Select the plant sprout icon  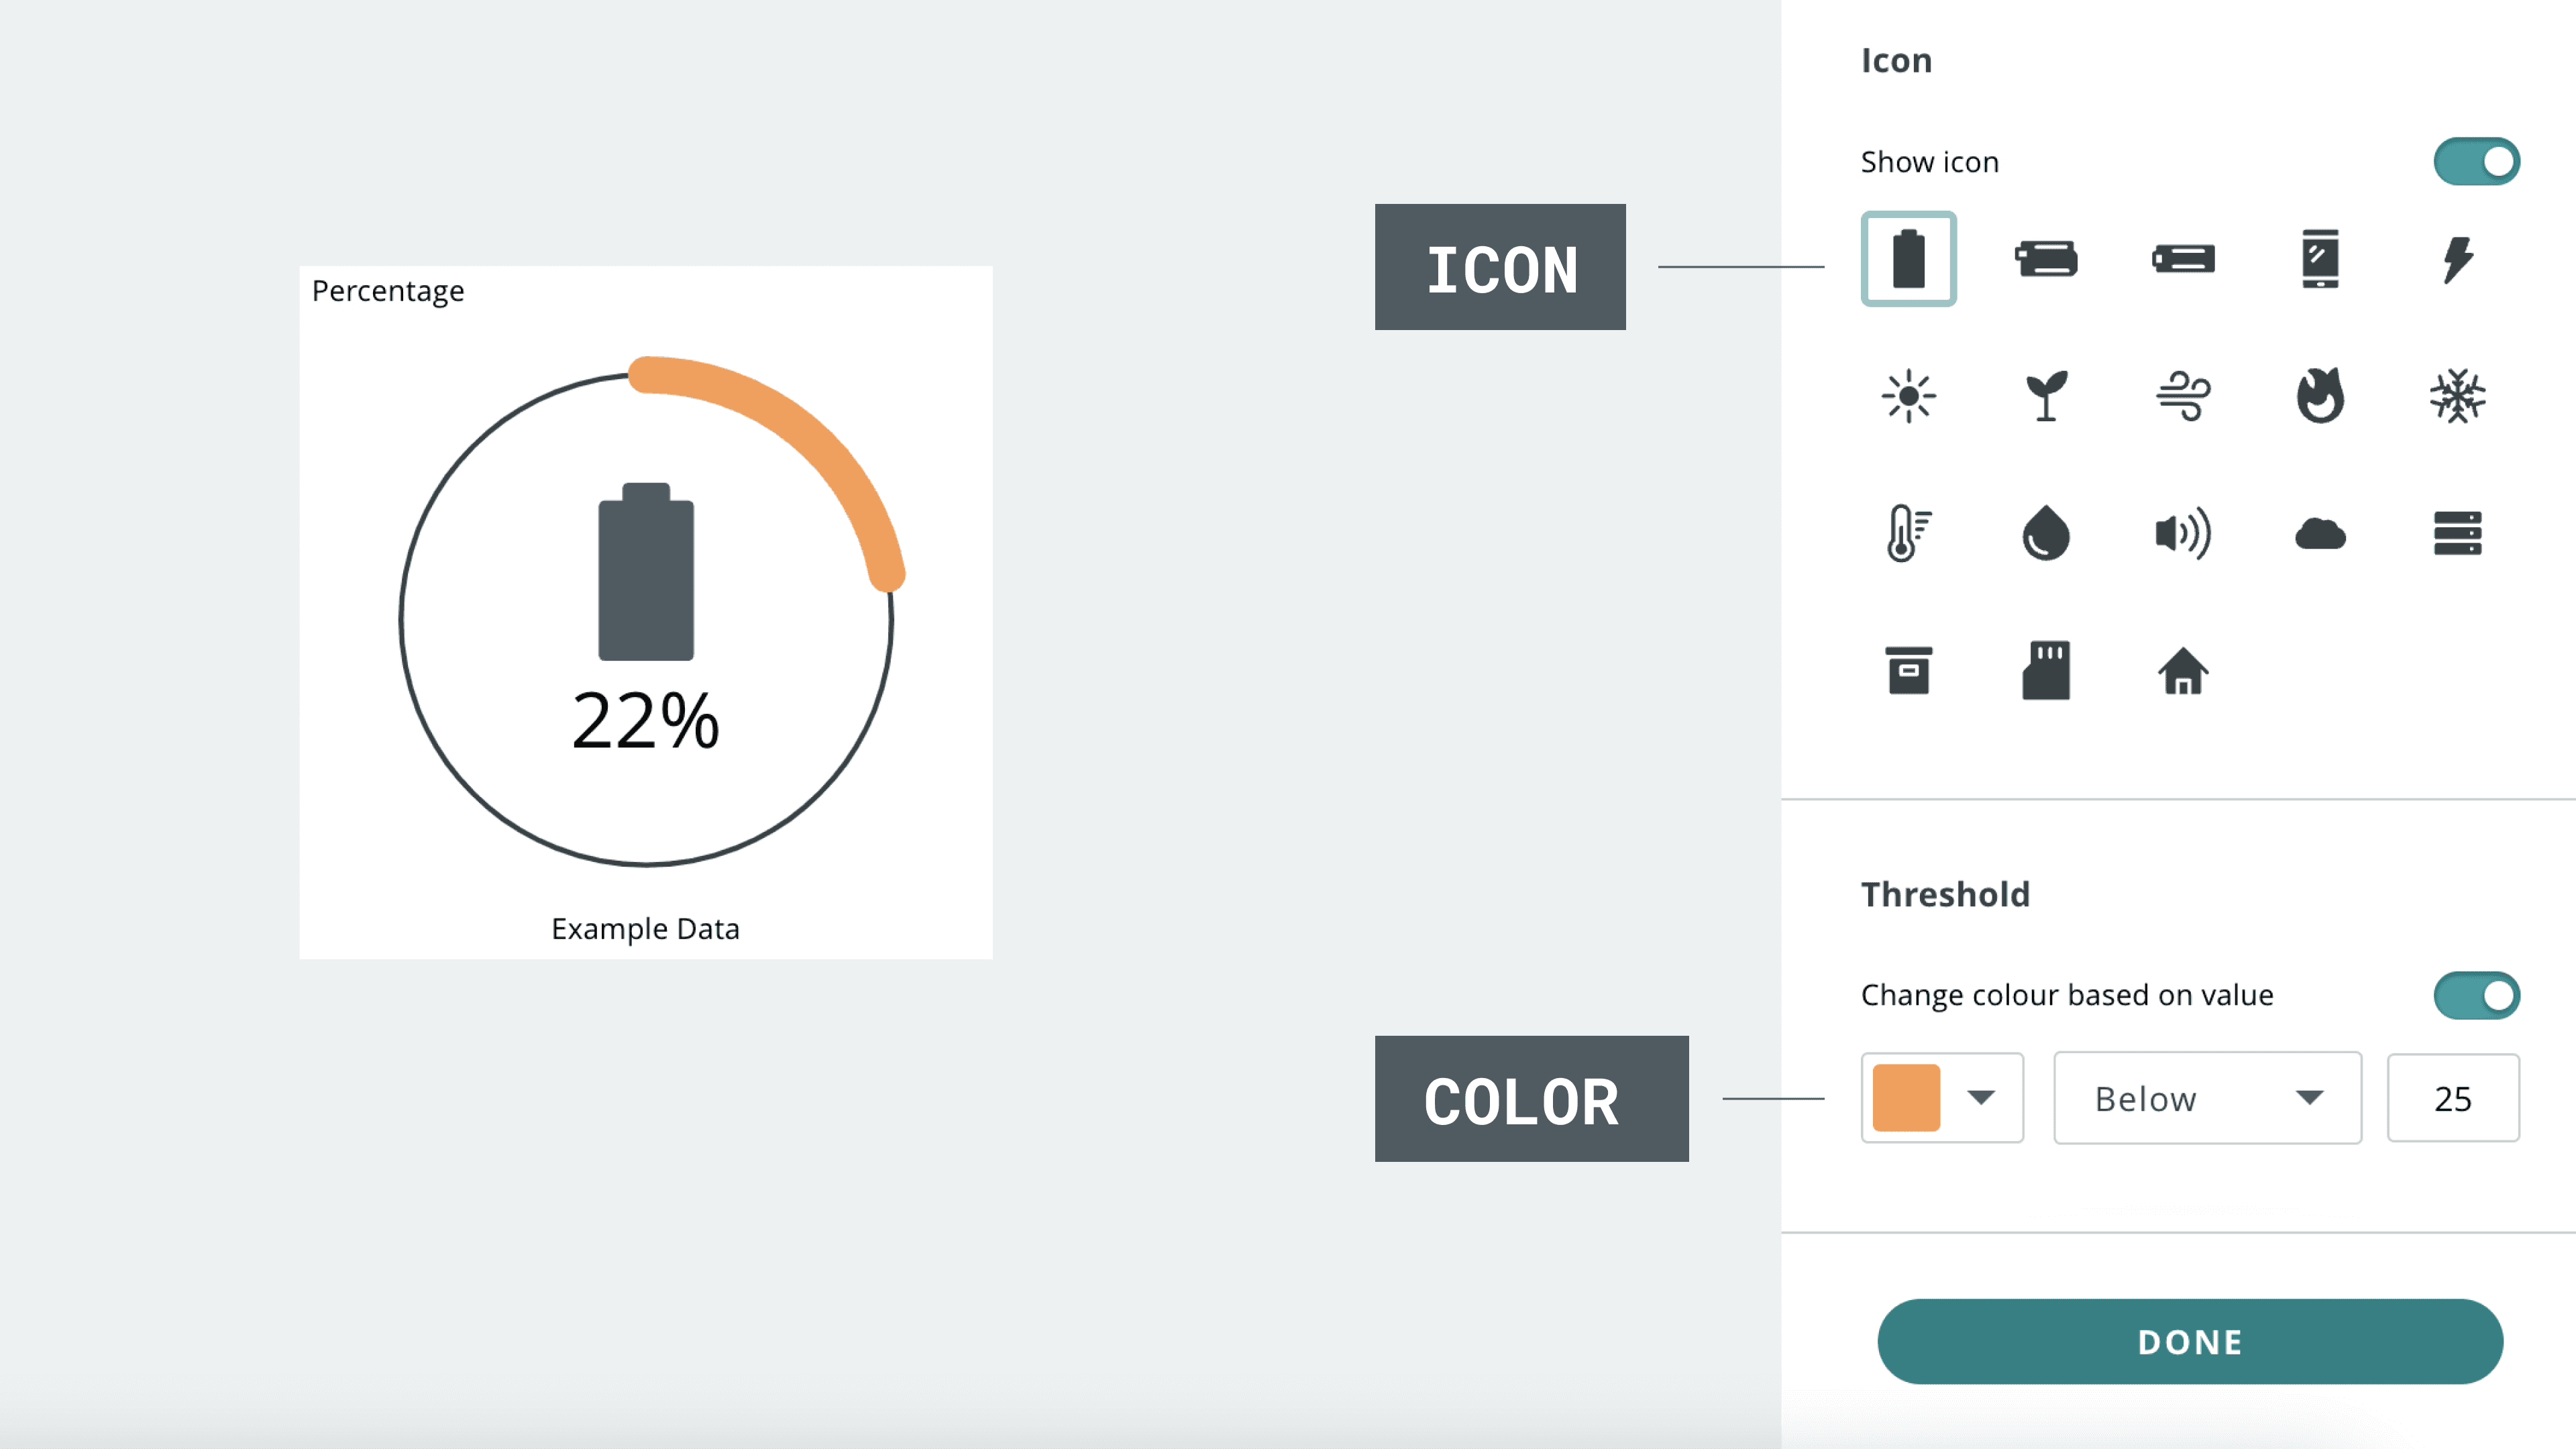pos(2045,396)
